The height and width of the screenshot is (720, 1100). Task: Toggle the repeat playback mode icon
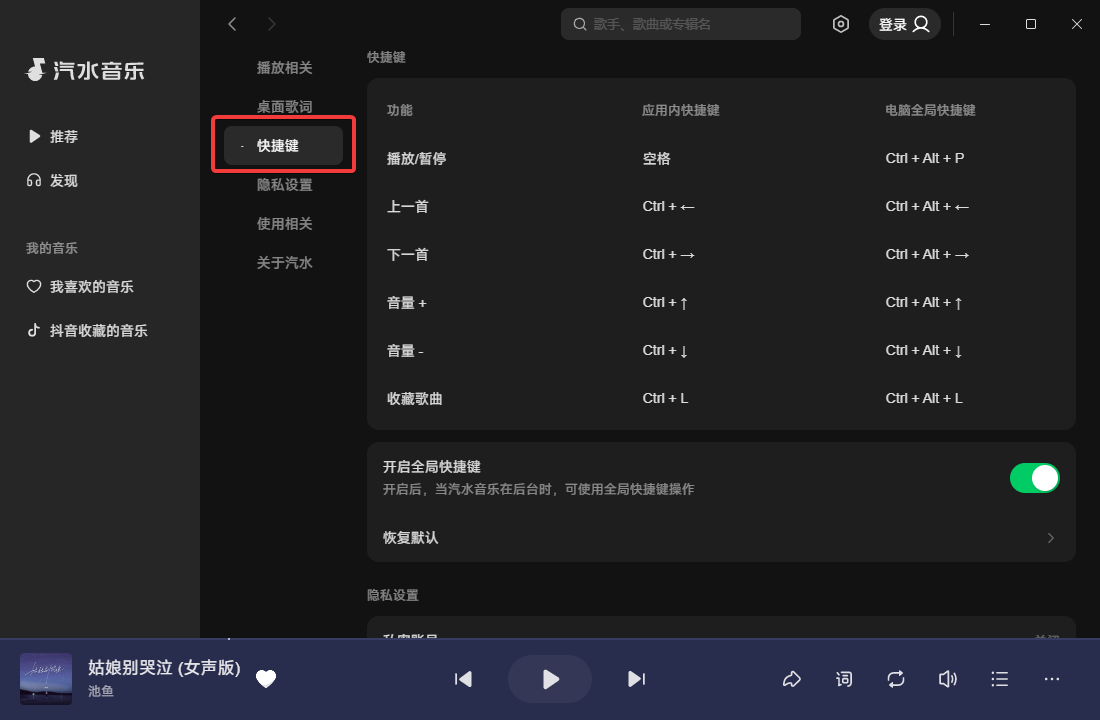click(x=896, y=679)
